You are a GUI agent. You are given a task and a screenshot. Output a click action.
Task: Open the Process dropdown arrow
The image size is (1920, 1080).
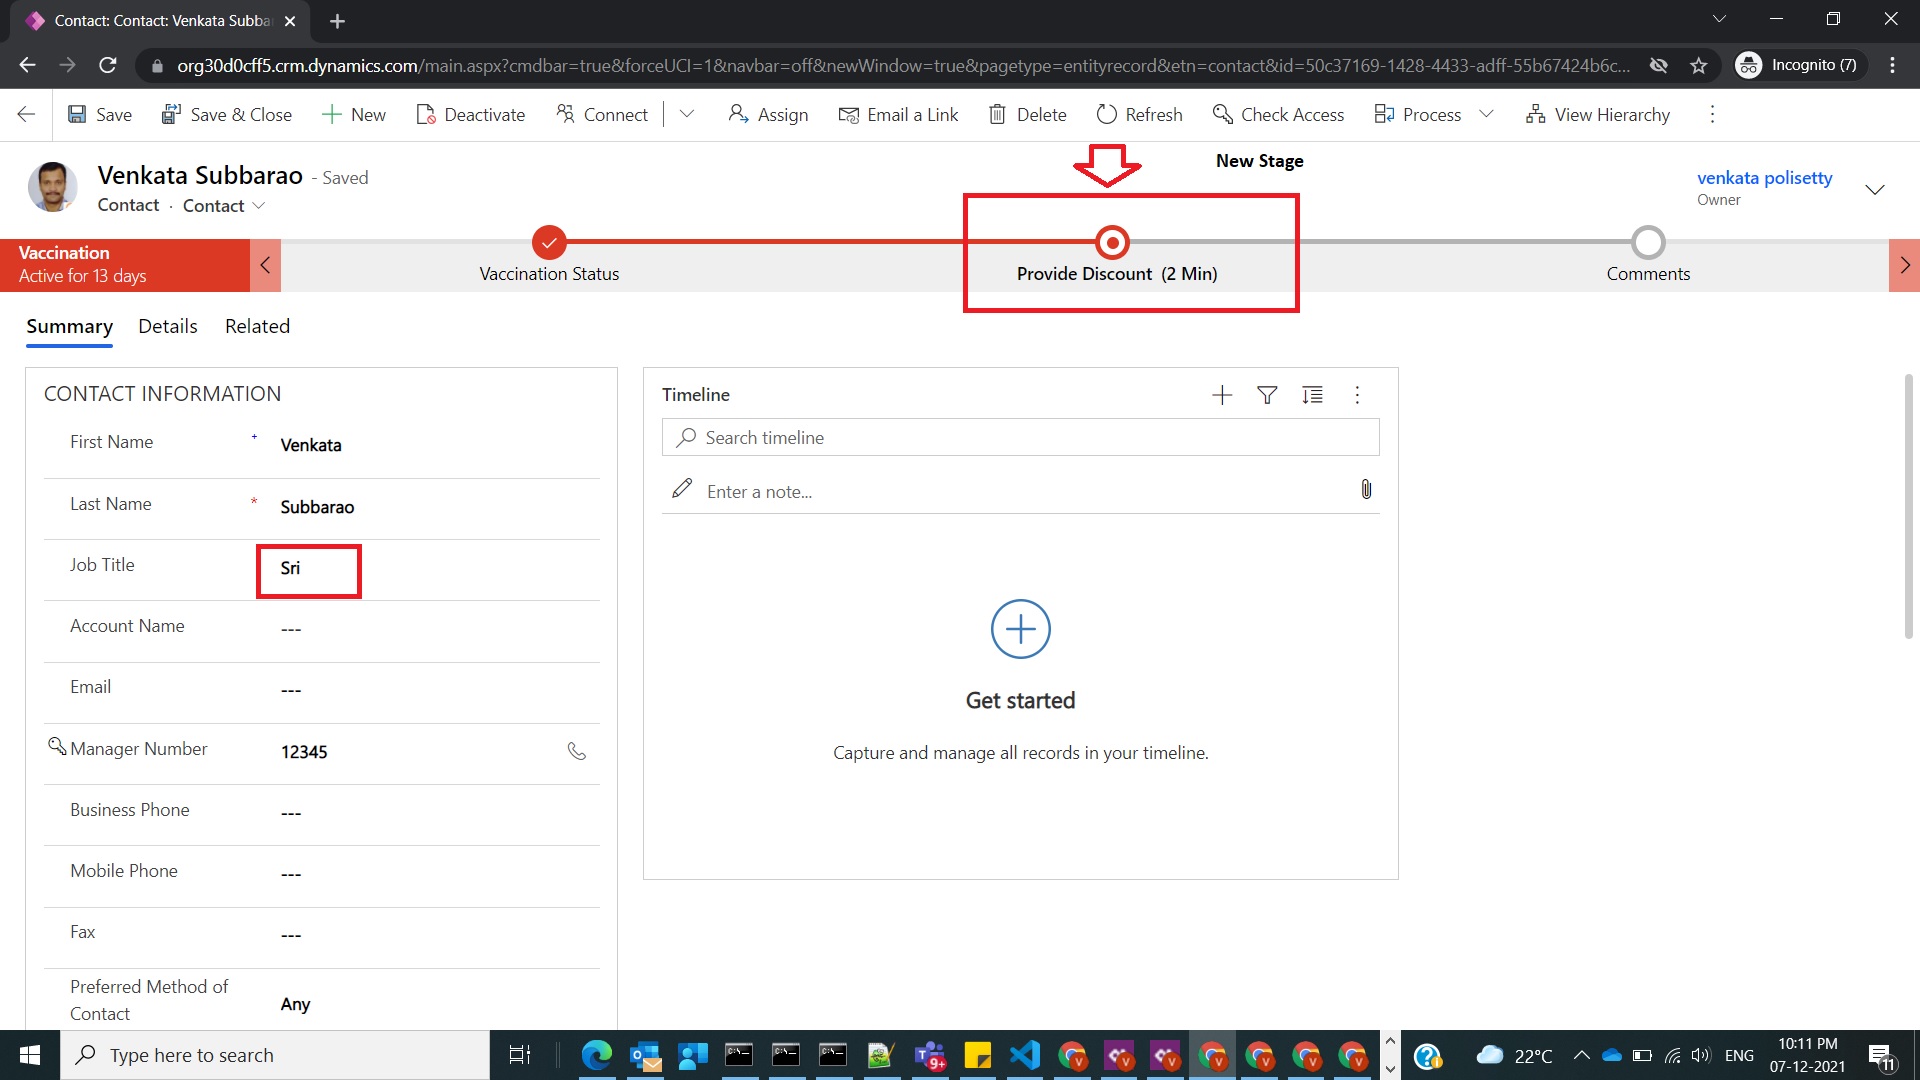pos(1487,114)
